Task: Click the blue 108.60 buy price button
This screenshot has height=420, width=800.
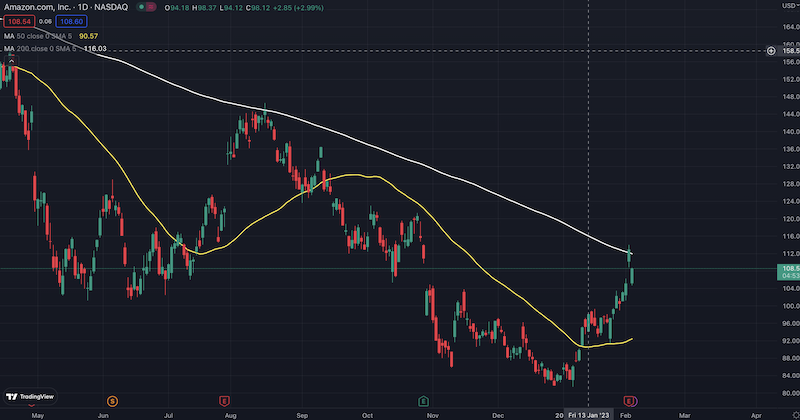Action: point(71,21)
